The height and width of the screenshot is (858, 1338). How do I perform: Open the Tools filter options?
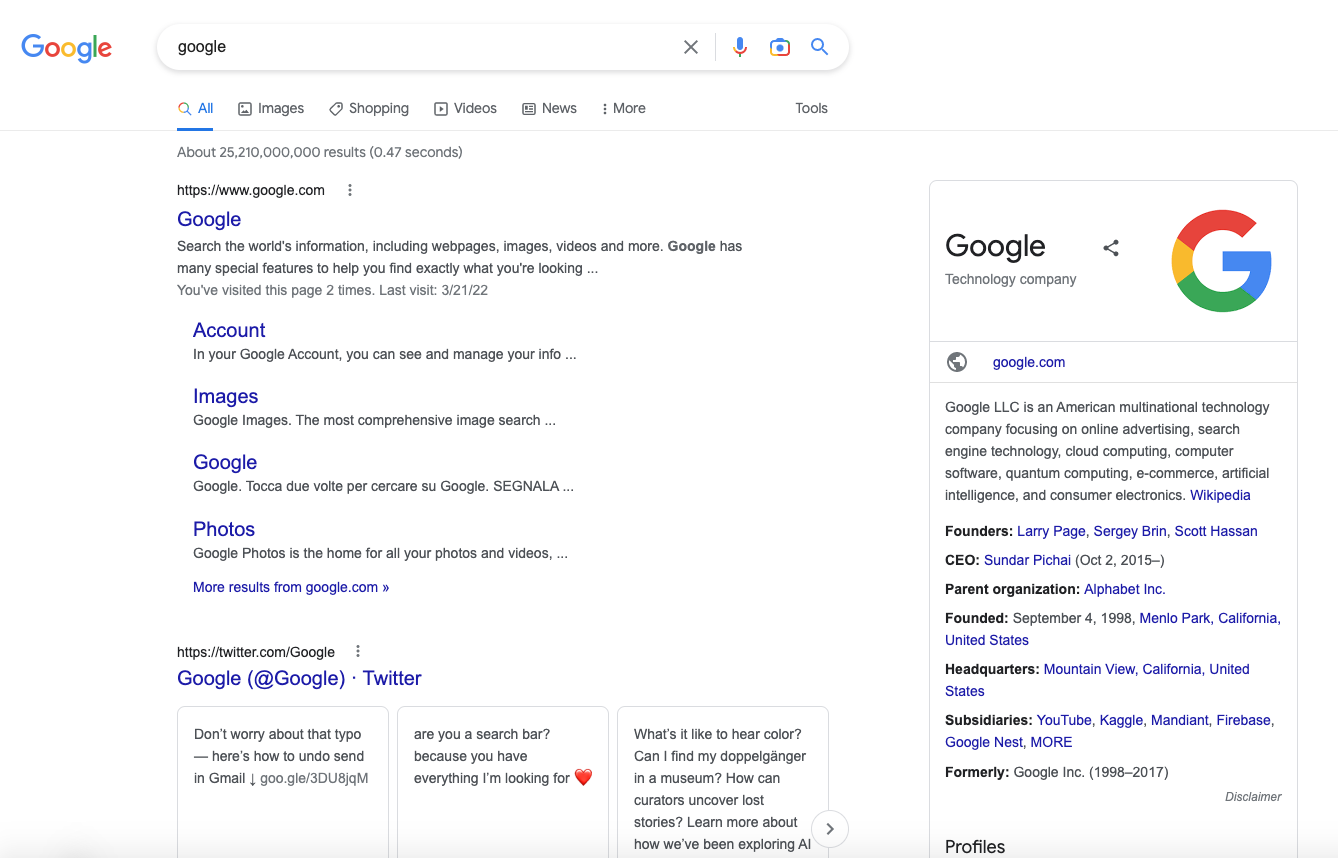[811, 108]
